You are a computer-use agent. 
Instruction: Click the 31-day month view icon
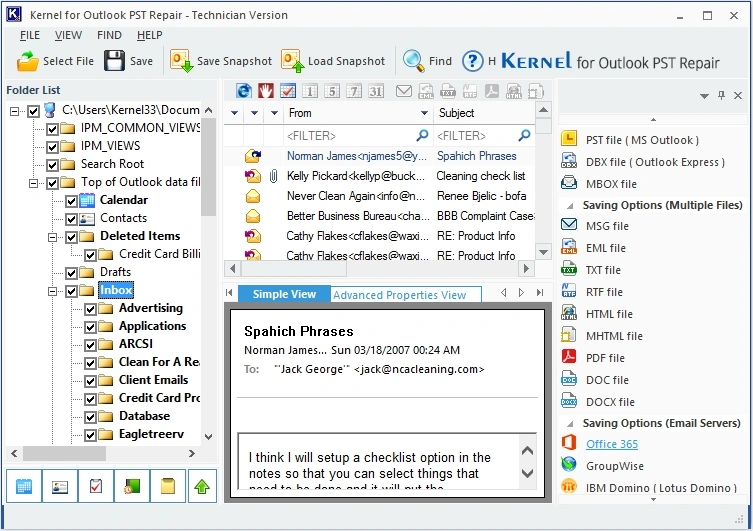coord(376,91)
